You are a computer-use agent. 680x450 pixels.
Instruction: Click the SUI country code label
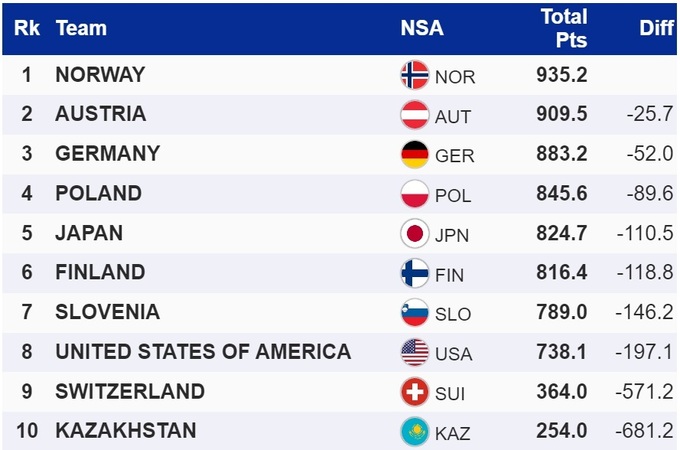[451, 393]
